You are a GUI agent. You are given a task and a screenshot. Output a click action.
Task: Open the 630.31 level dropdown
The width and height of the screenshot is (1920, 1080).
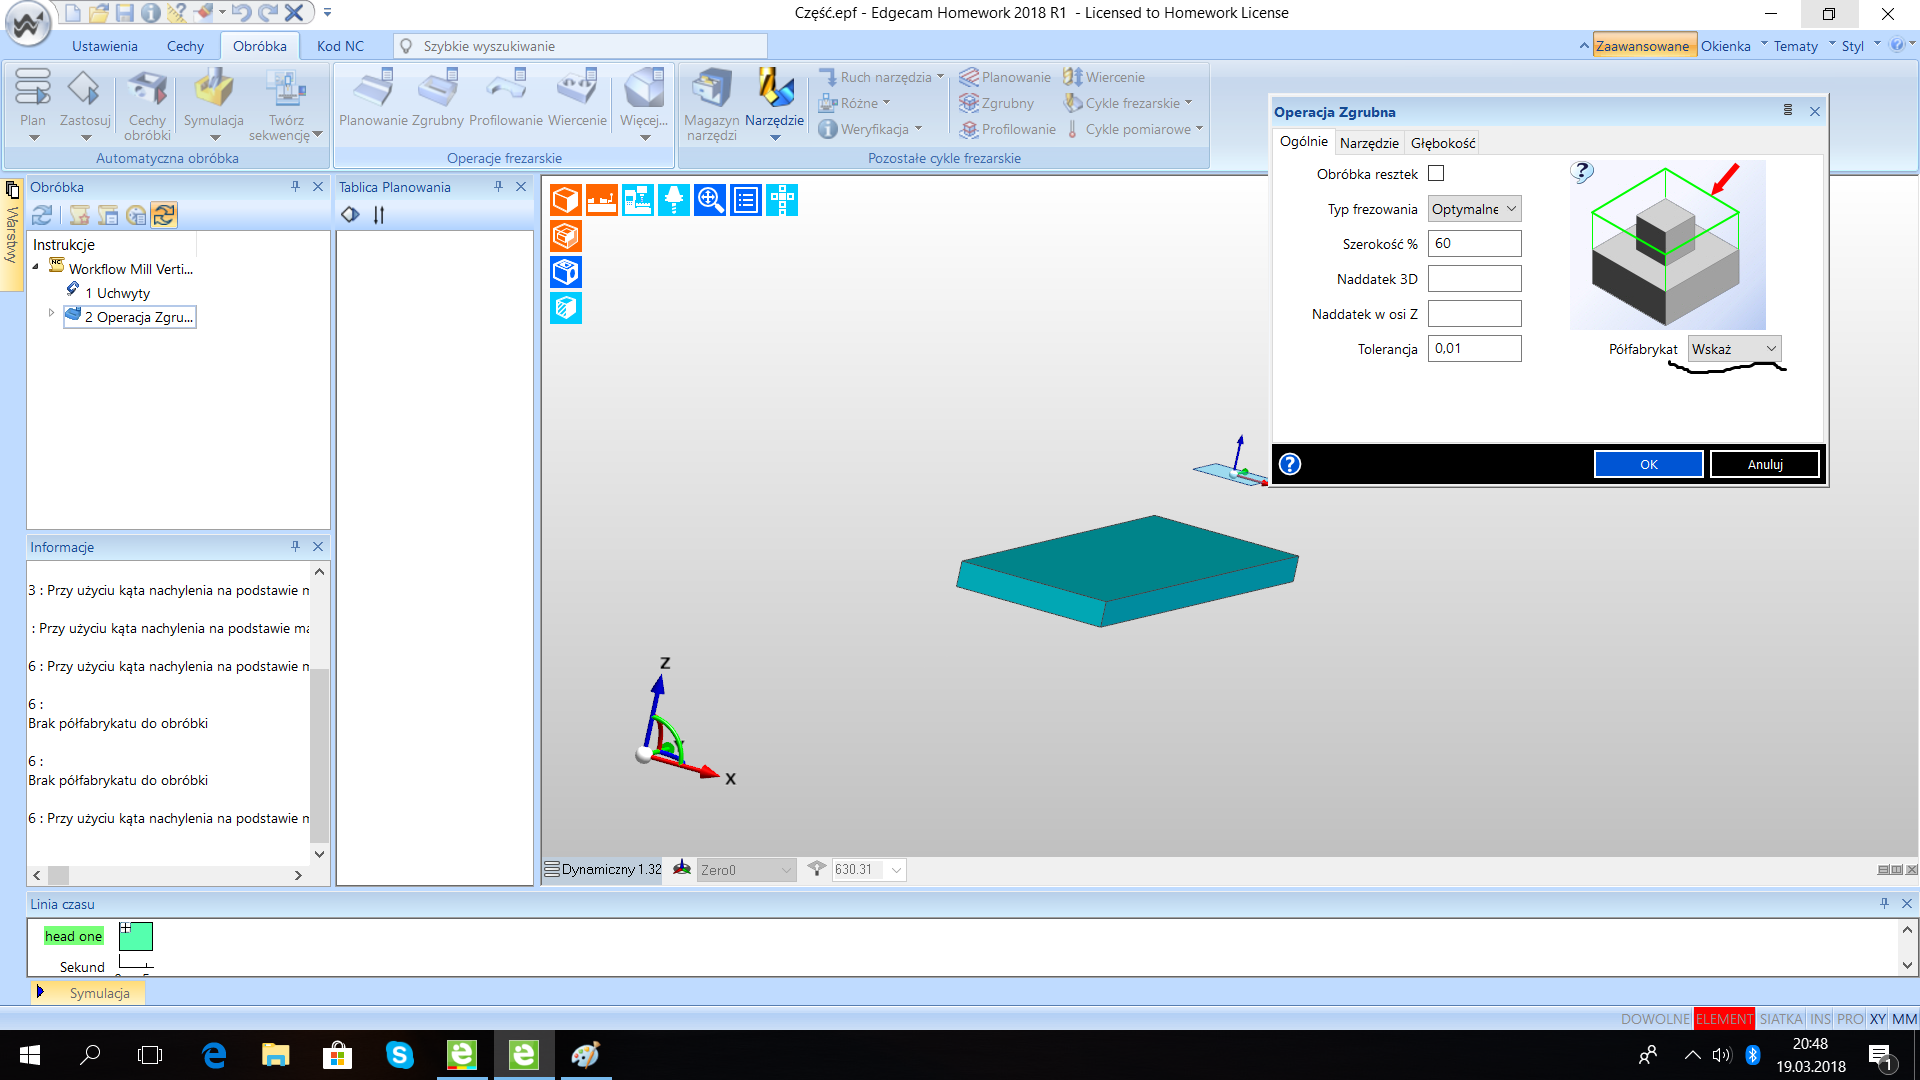(x=868, y=870)
